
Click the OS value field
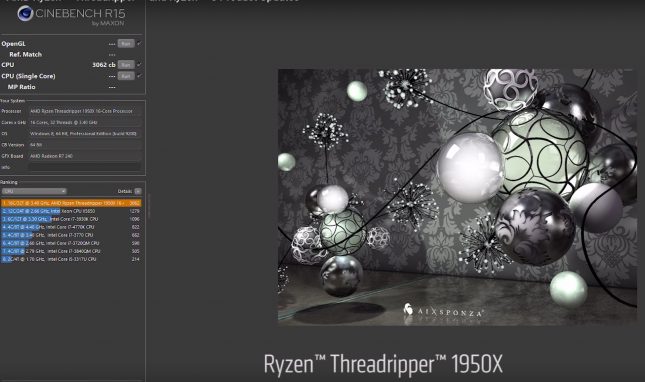click(x=85, y=134)
